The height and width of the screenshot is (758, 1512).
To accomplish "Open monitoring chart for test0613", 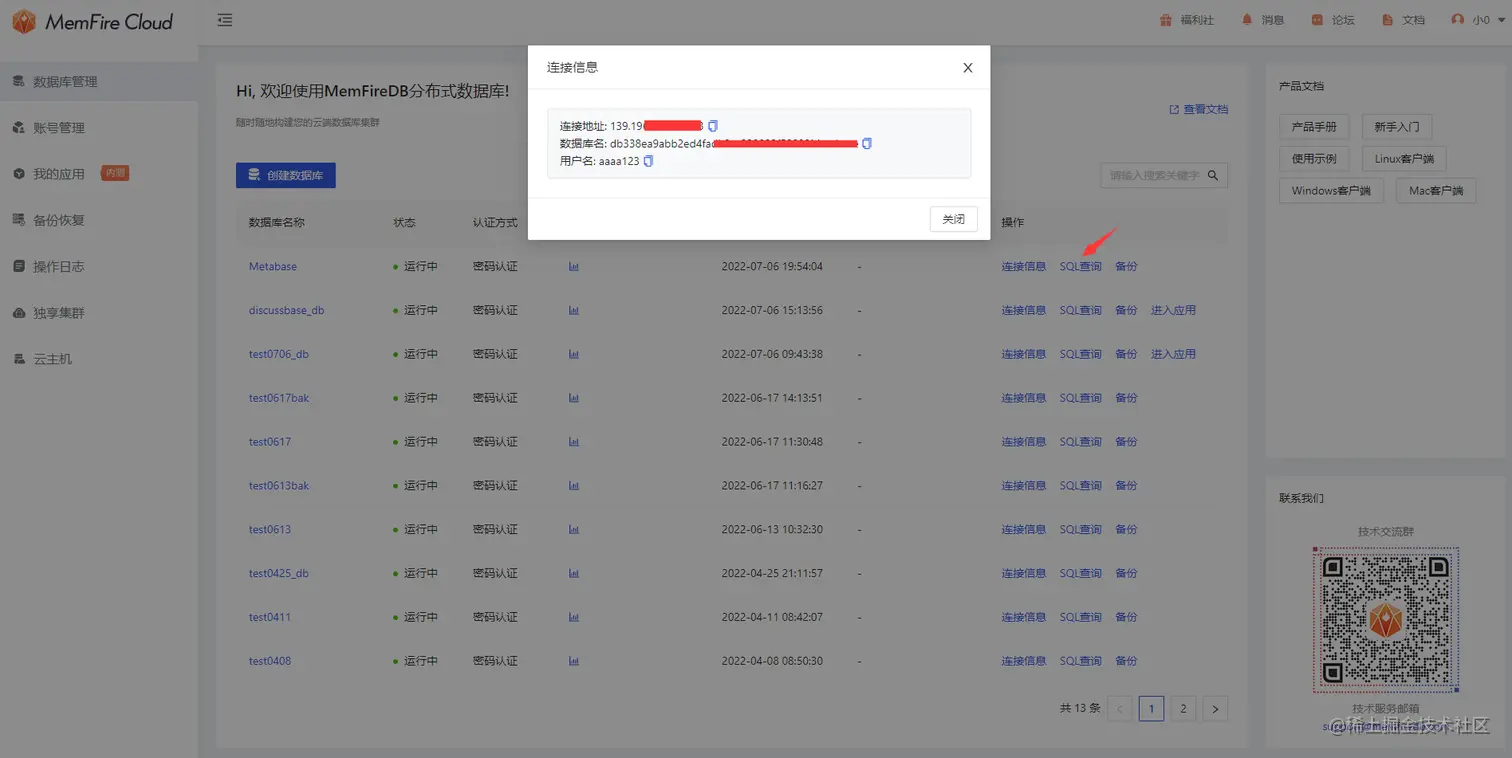I will 574,530.
